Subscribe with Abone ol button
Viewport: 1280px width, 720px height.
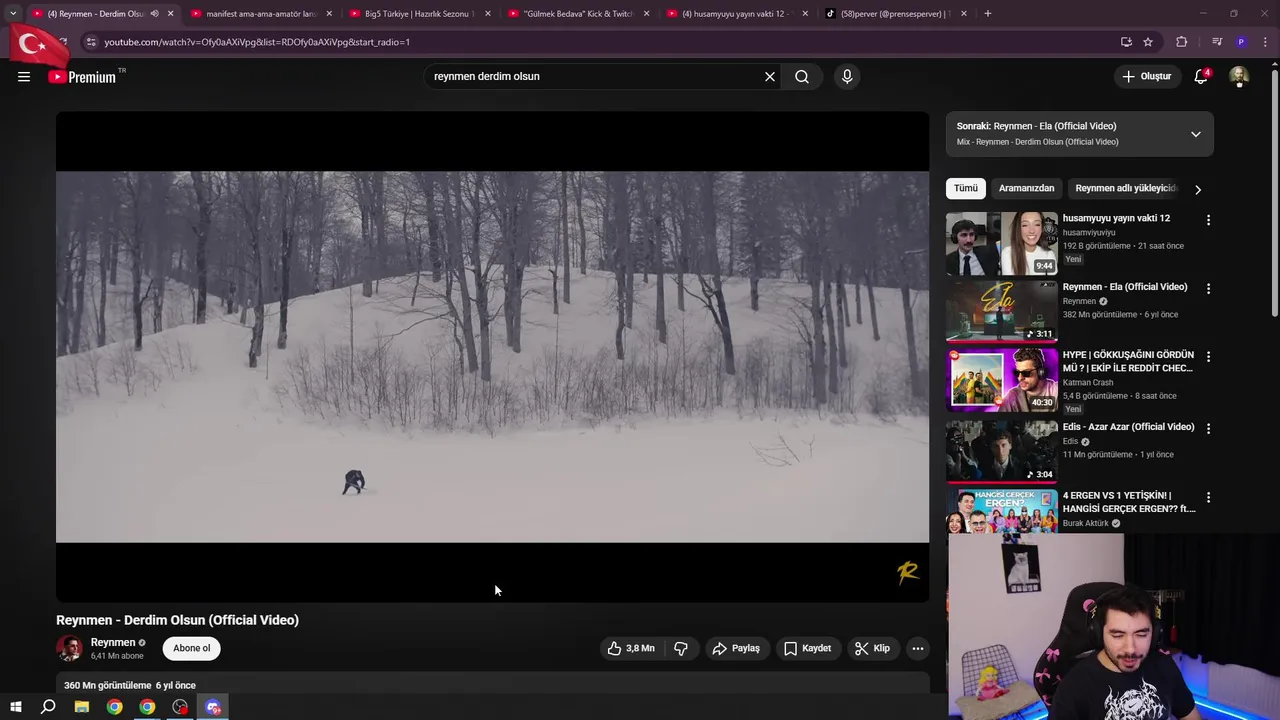coord(192,648)
